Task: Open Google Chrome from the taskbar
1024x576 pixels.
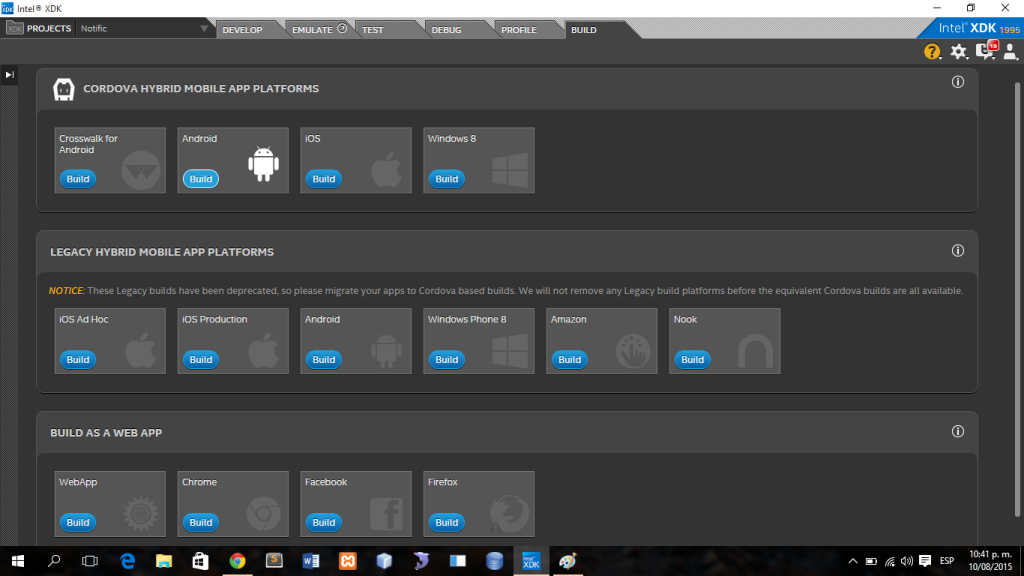Action: click(237, 561)
